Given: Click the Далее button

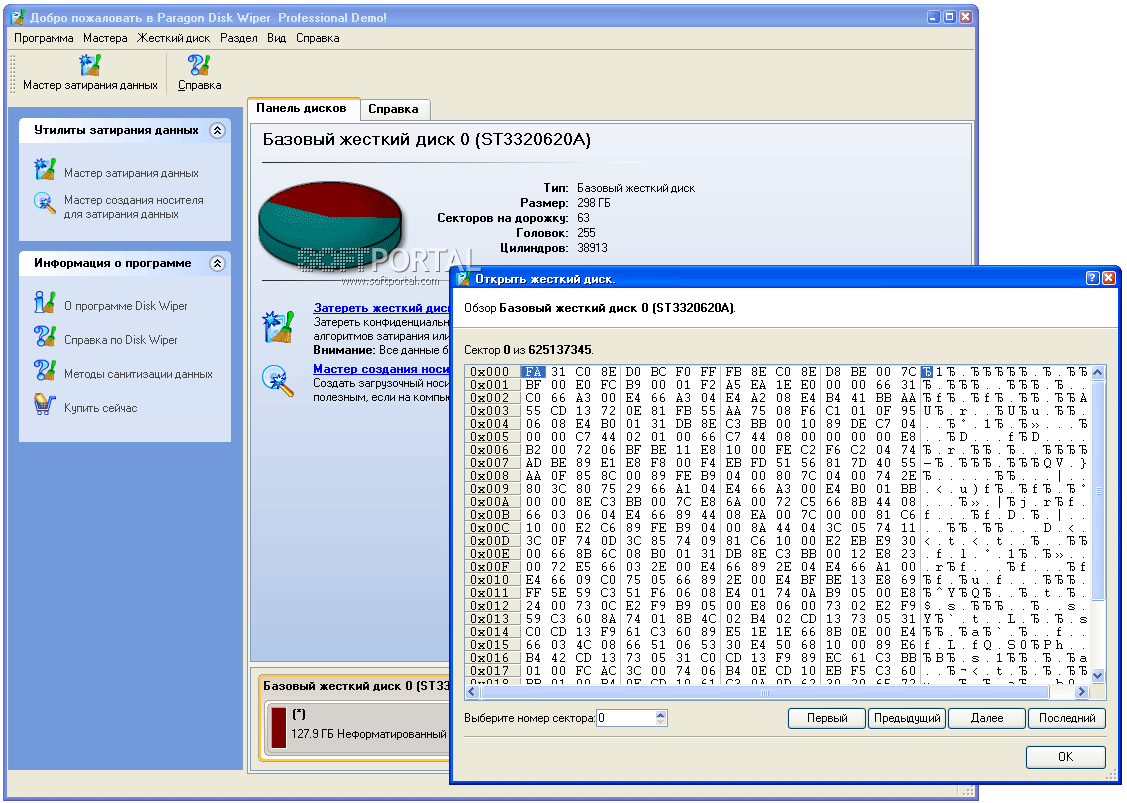Looking at the screenshot, I should [x=987, y=718].
